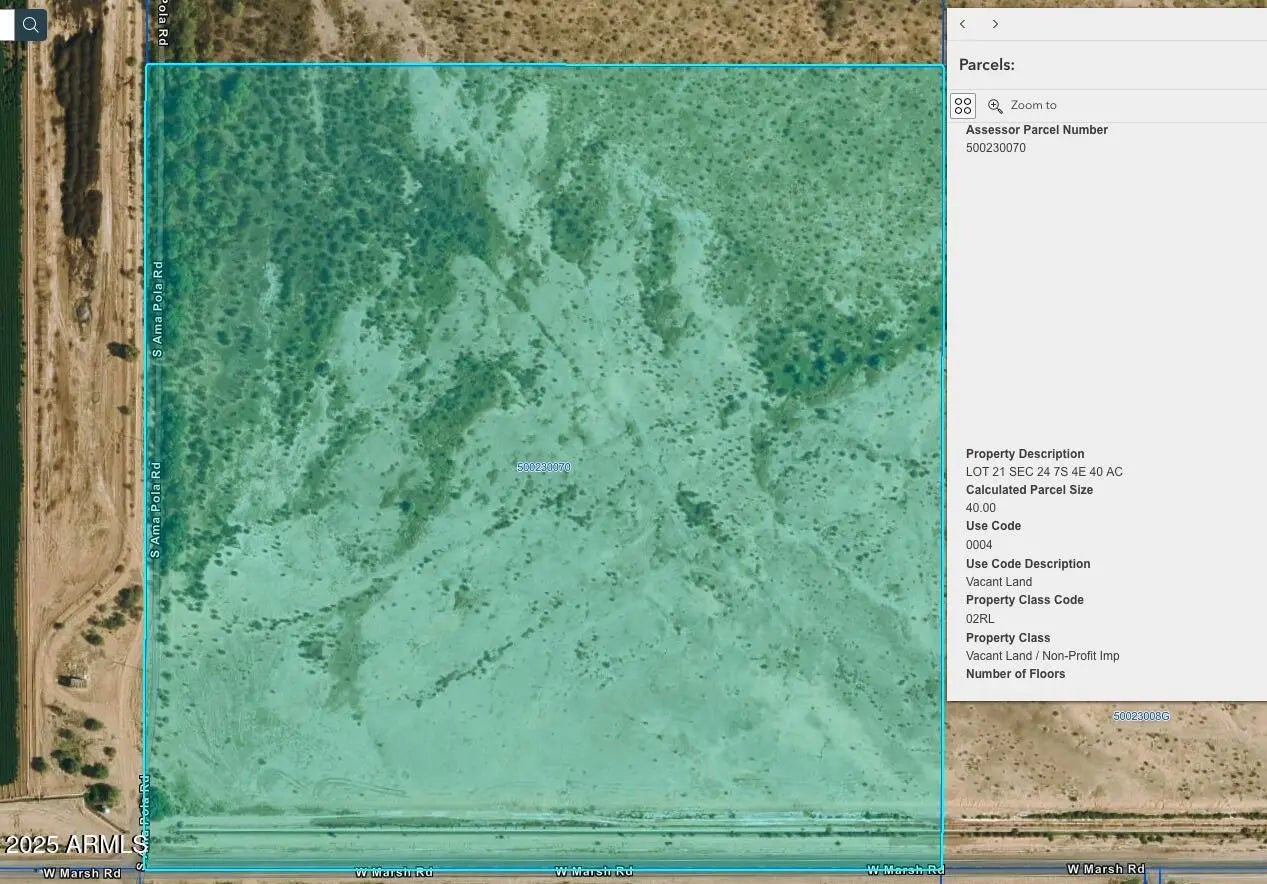Click the Vacant Land use code description
The height and width of the screenshot is (884, 1267).
point(998,582)
